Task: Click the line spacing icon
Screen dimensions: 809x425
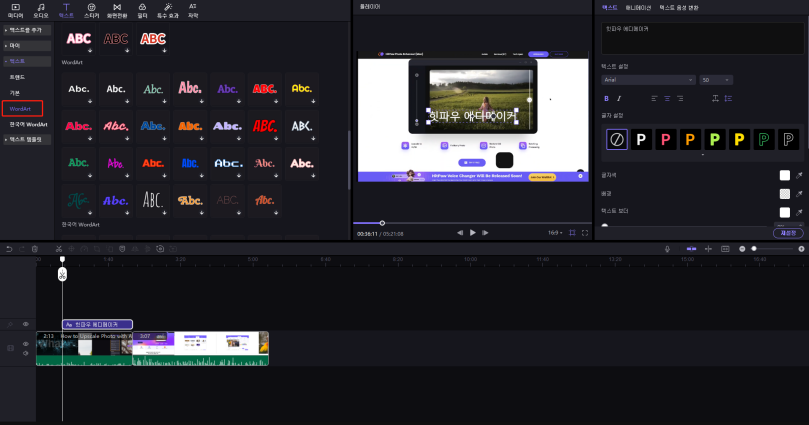Action: point(728,99)
